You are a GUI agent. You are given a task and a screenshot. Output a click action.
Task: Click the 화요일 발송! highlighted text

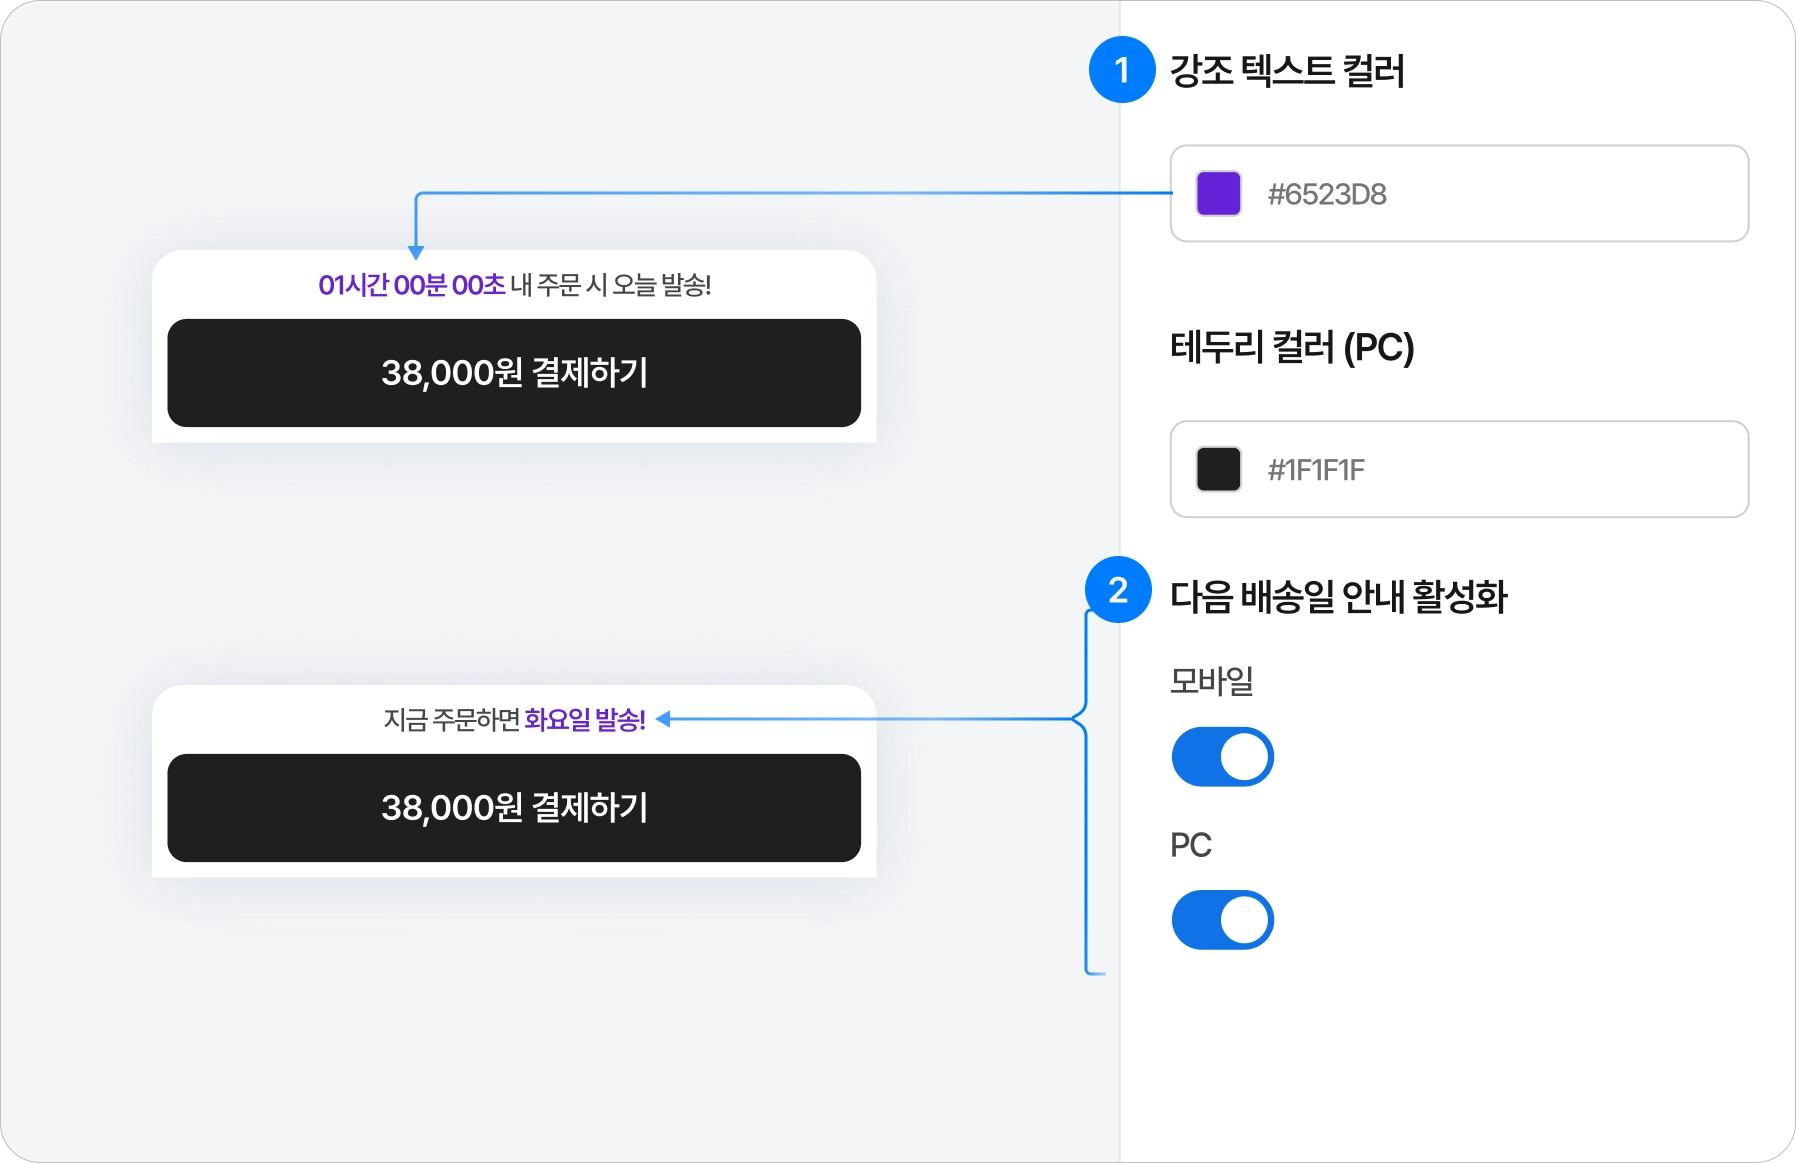click(585, 719)
